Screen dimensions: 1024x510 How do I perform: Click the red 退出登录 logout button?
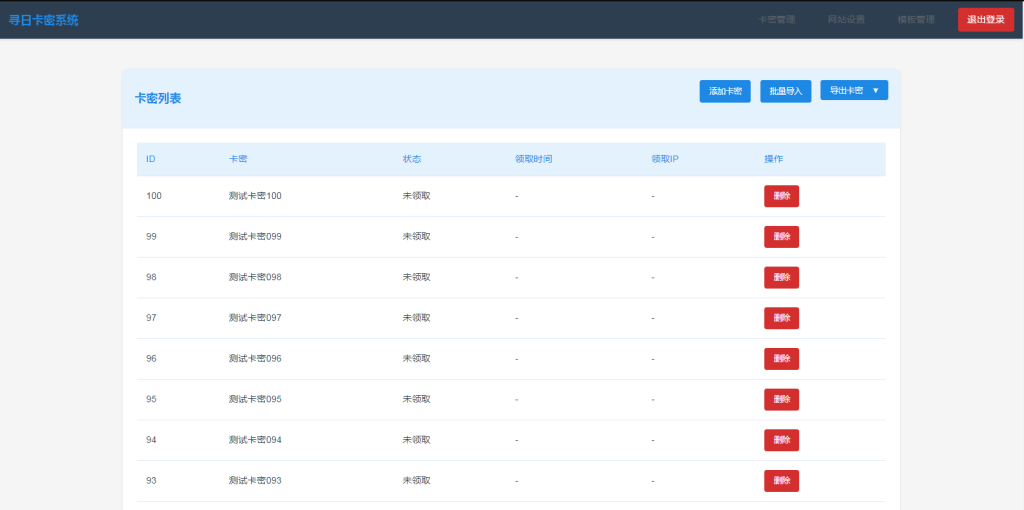click(x=985, y=19)
